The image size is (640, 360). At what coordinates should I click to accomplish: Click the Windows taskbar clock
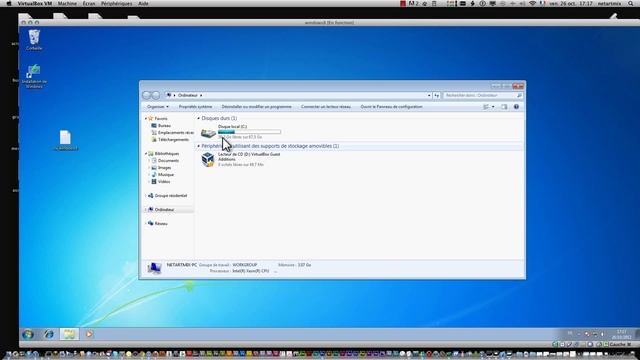(x=622, y=335)
